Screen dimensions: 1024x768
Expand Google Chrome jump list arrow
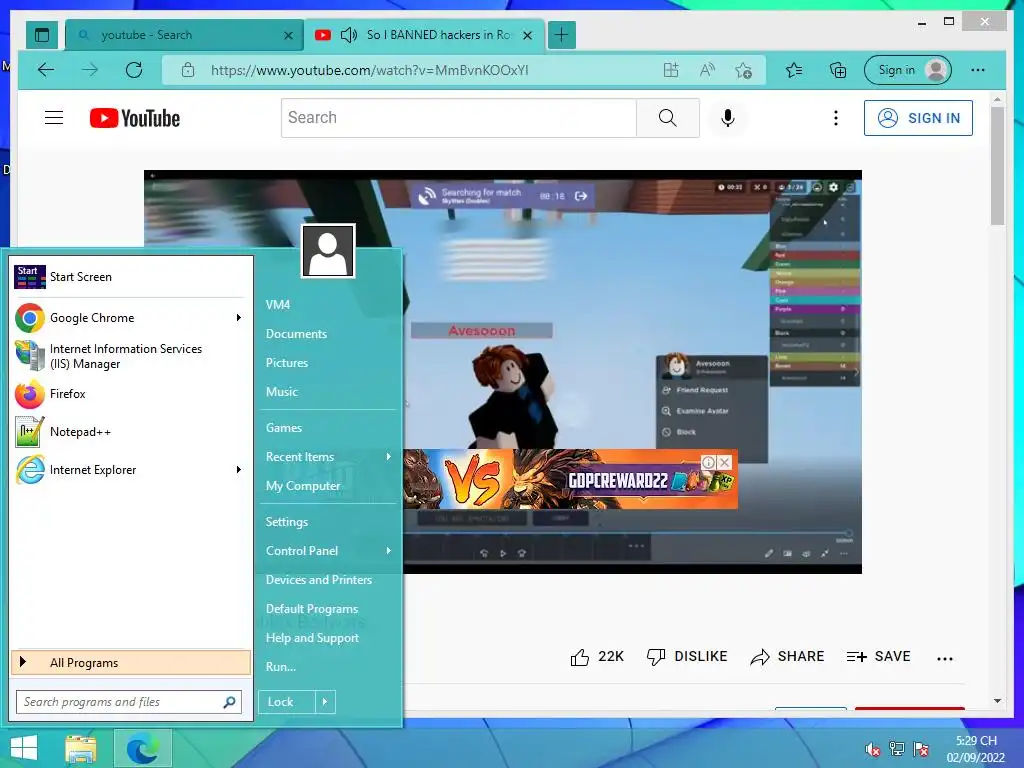point(239,317)
